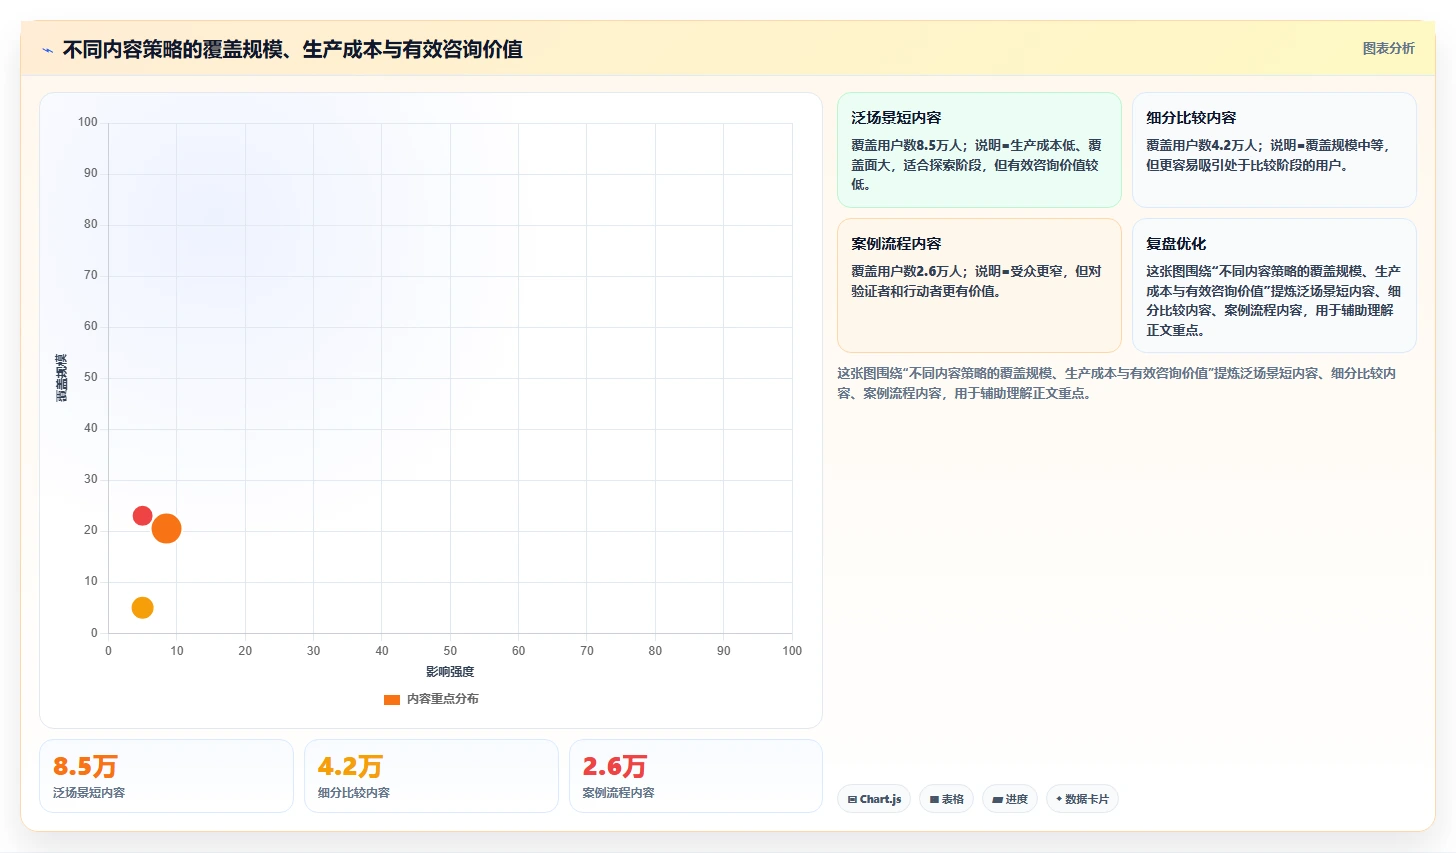Toggle the 内容重点分布 legend swatch

click(392, 699)
